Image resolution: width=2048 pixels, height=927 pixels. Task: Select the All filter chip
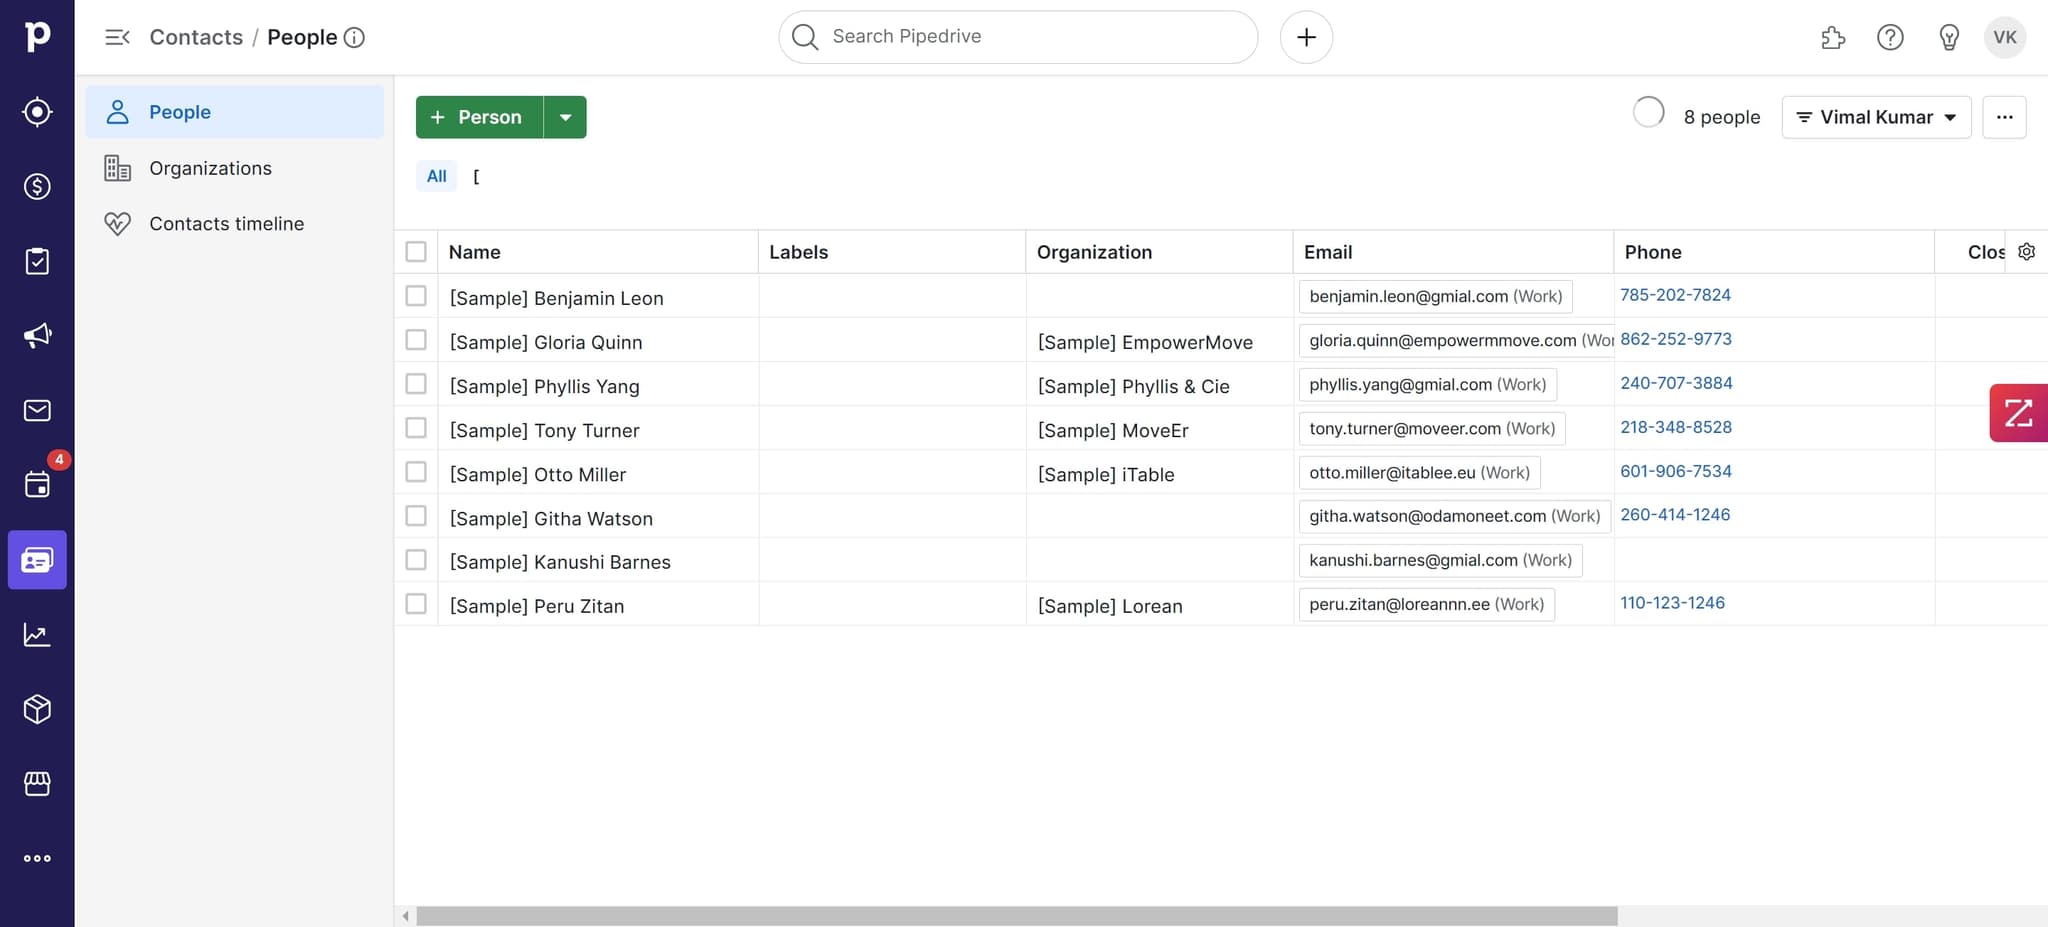pyautogui.click(x=436, y=175)
